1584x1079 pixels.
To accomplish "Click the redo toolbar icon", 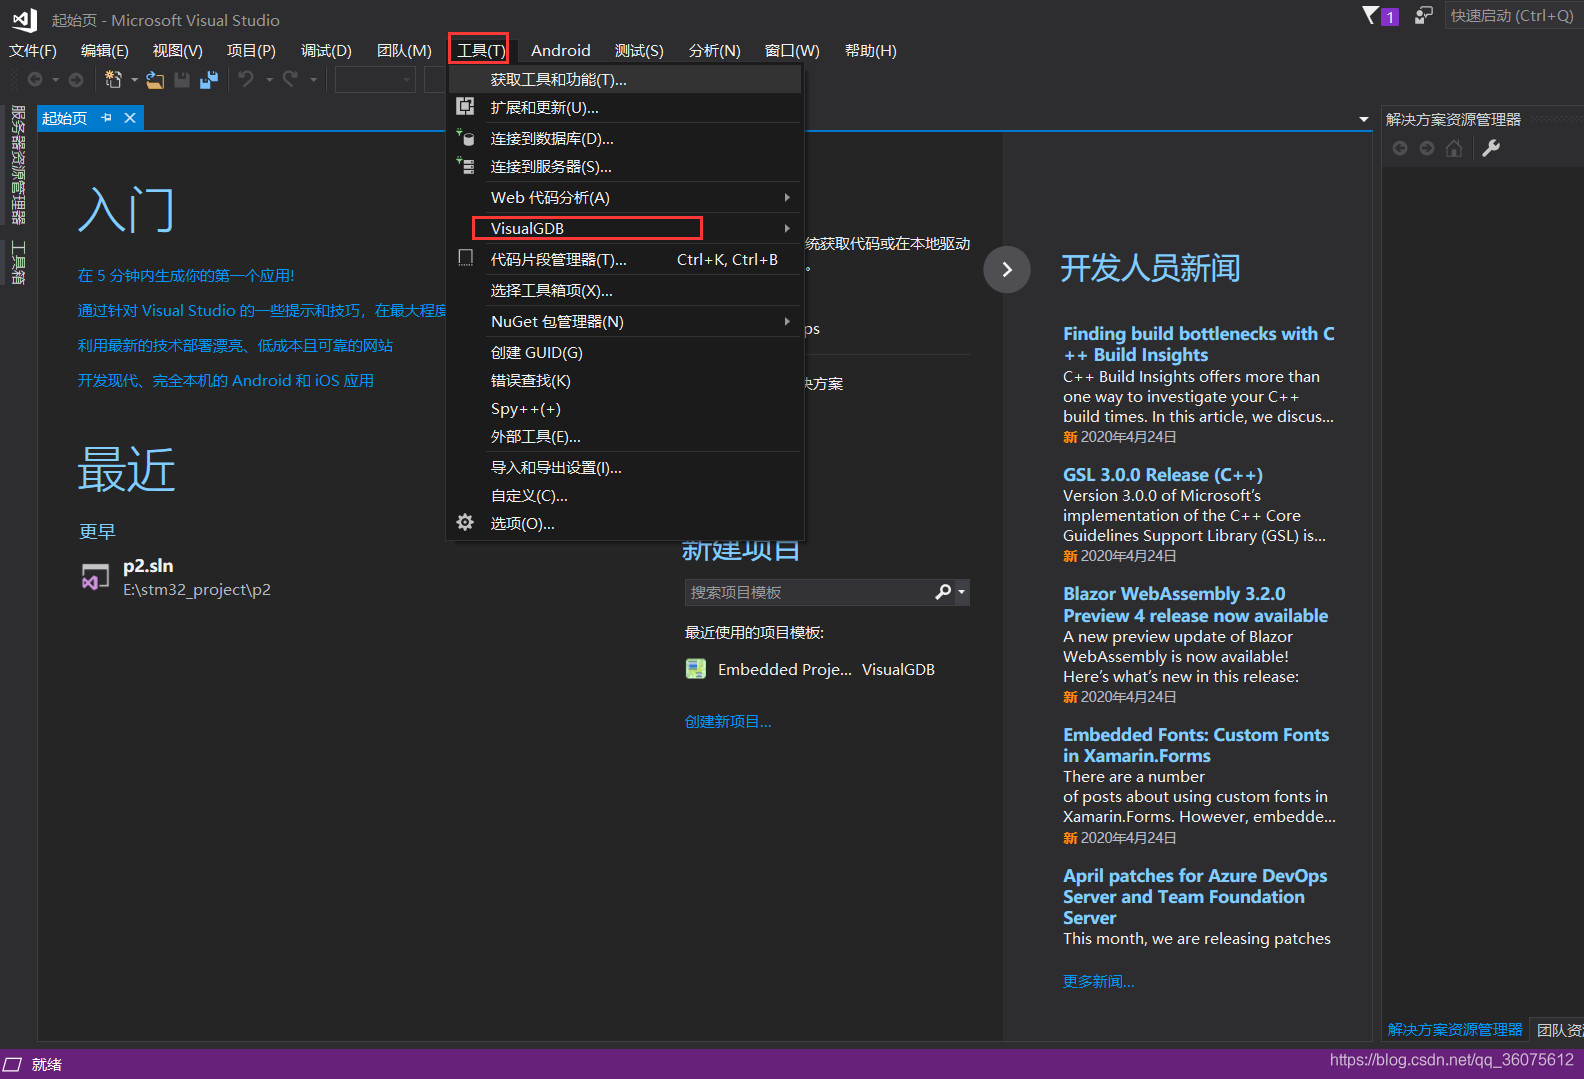I will (290, 79).
